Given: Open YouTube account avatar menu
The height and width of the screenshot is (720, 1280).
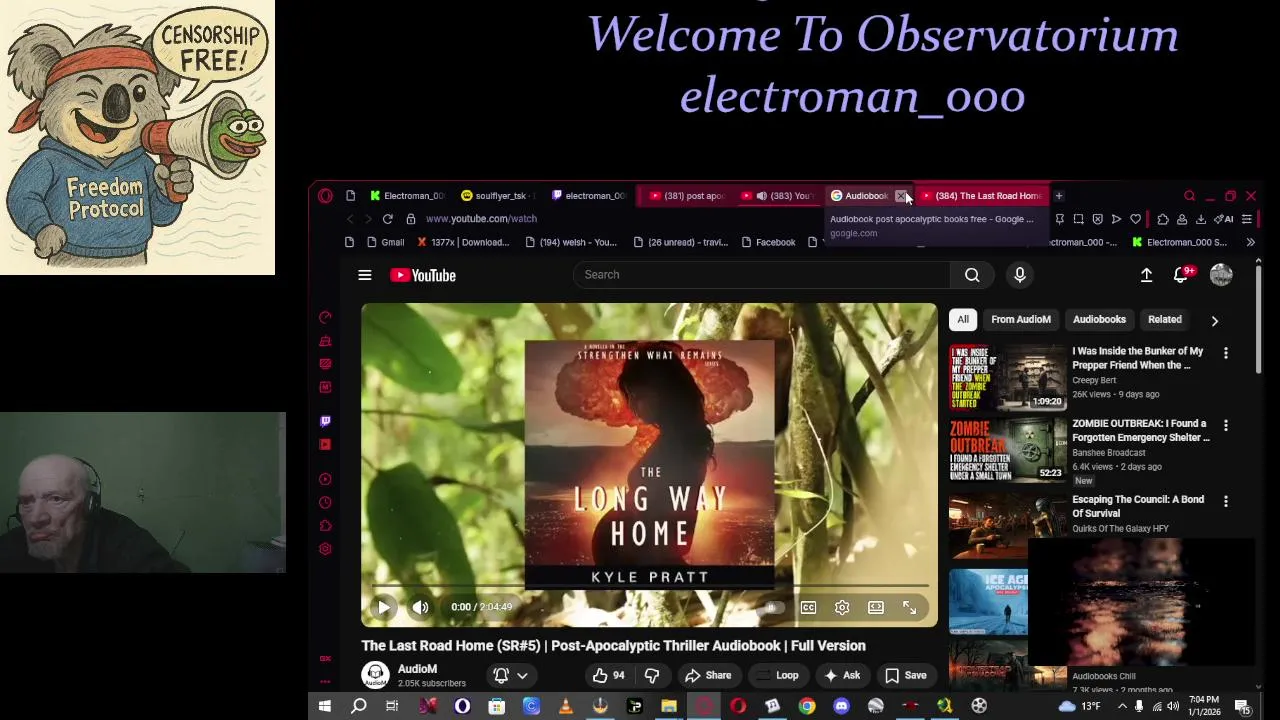Looking at the screenshot, I should [x=1221, y=274].
